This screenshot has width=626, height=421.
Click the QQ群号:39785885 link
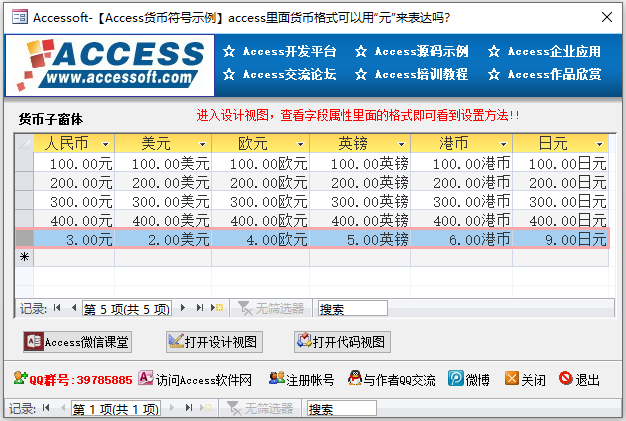[73, 379]
